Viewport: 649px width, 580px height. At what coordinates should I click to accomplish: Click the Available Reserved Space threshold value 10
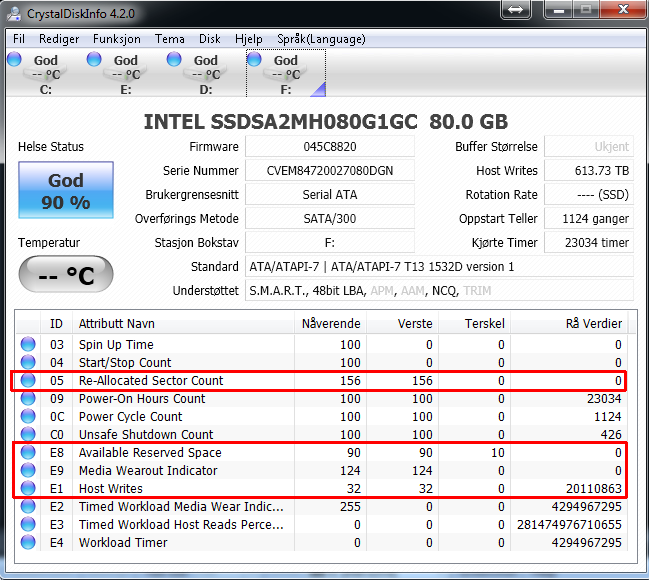click(x=498, y=452)
